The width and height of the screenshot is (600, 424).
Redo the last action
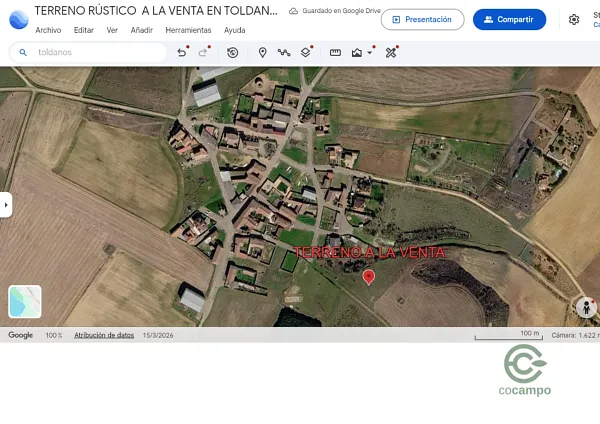point(203,52)
